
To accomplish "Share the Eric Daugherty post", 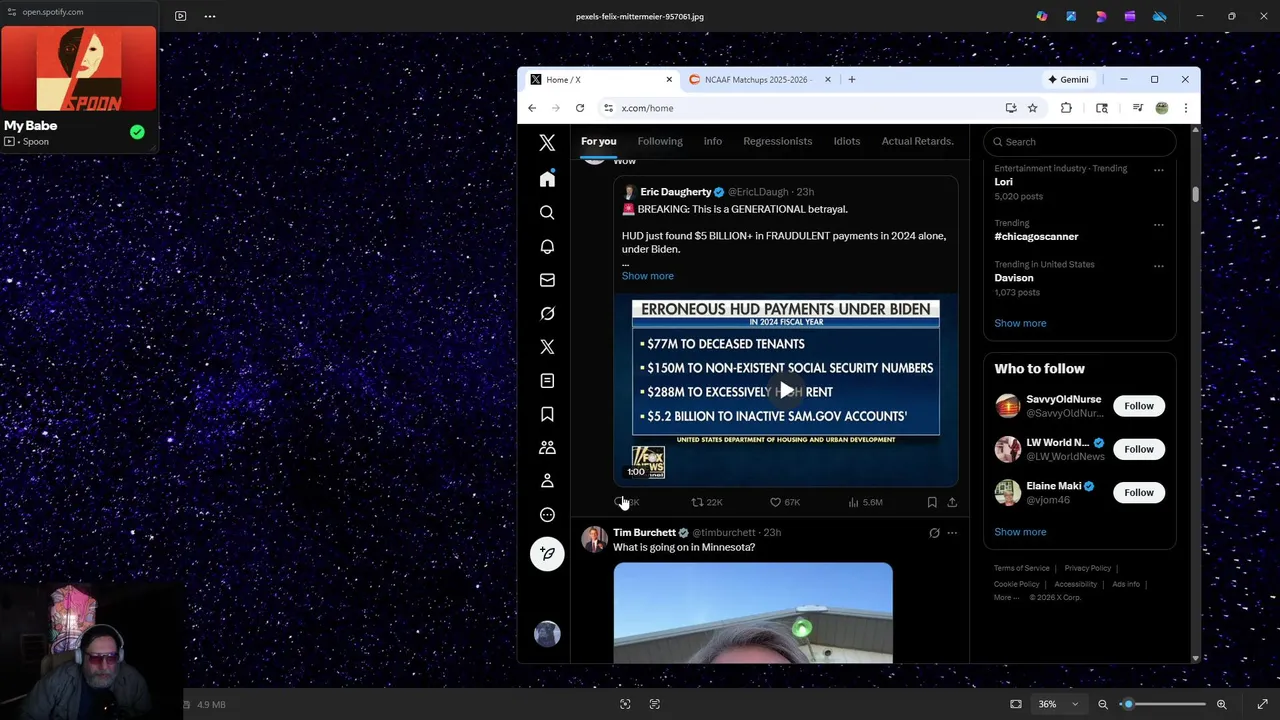I will 952,502.
